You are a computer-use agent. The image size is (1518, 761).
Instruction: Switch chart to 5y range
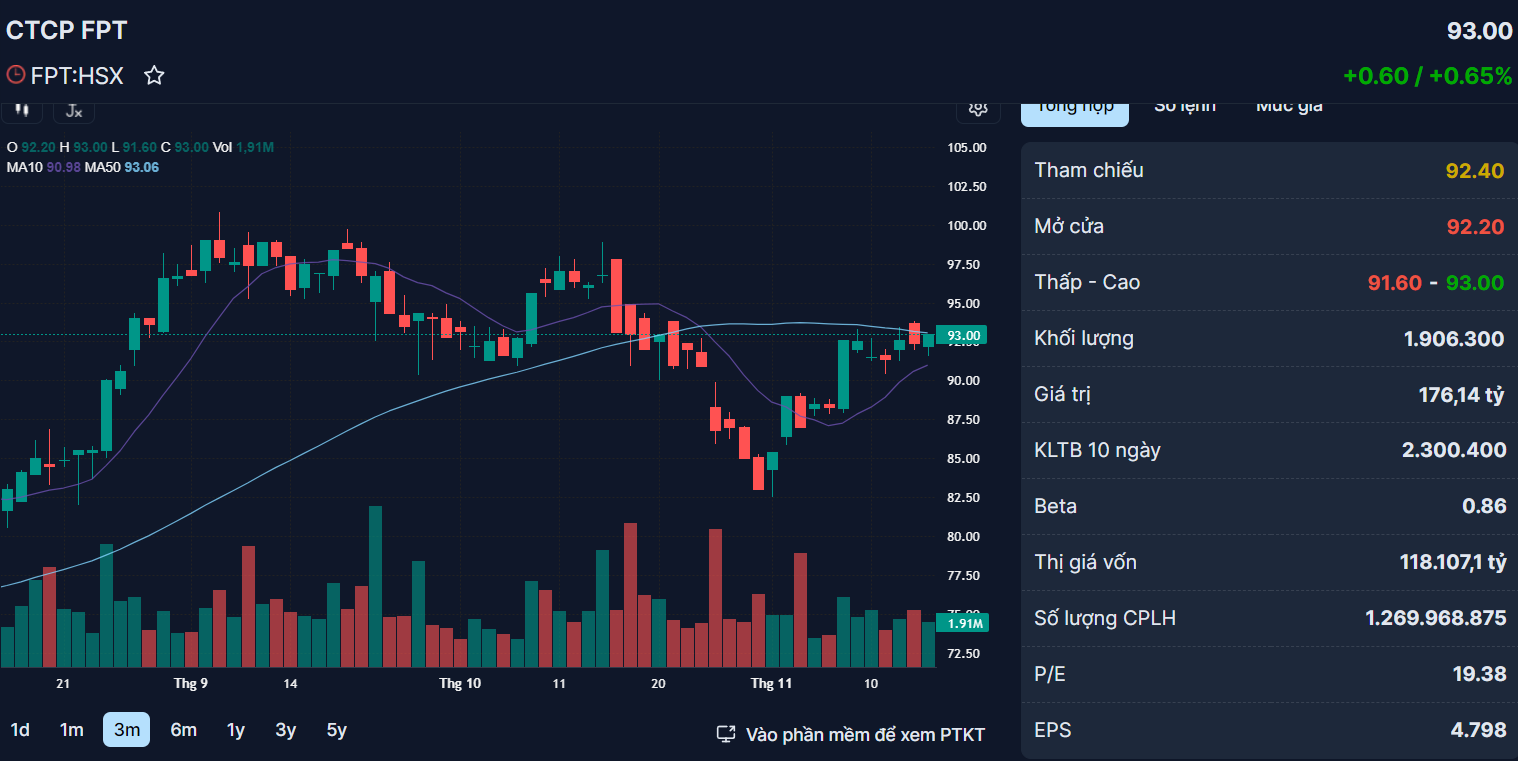(x=337, y=730)
